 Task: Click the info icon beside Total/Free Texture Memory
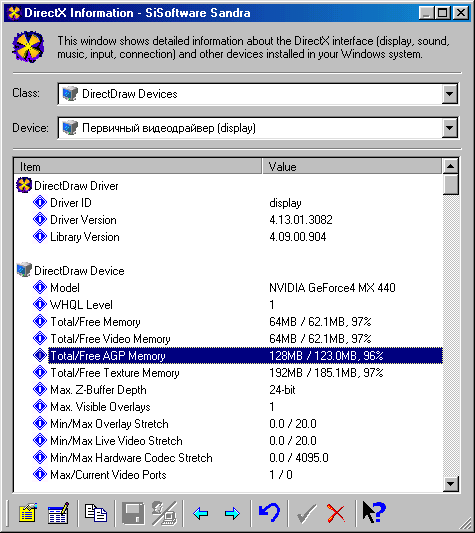40,372
